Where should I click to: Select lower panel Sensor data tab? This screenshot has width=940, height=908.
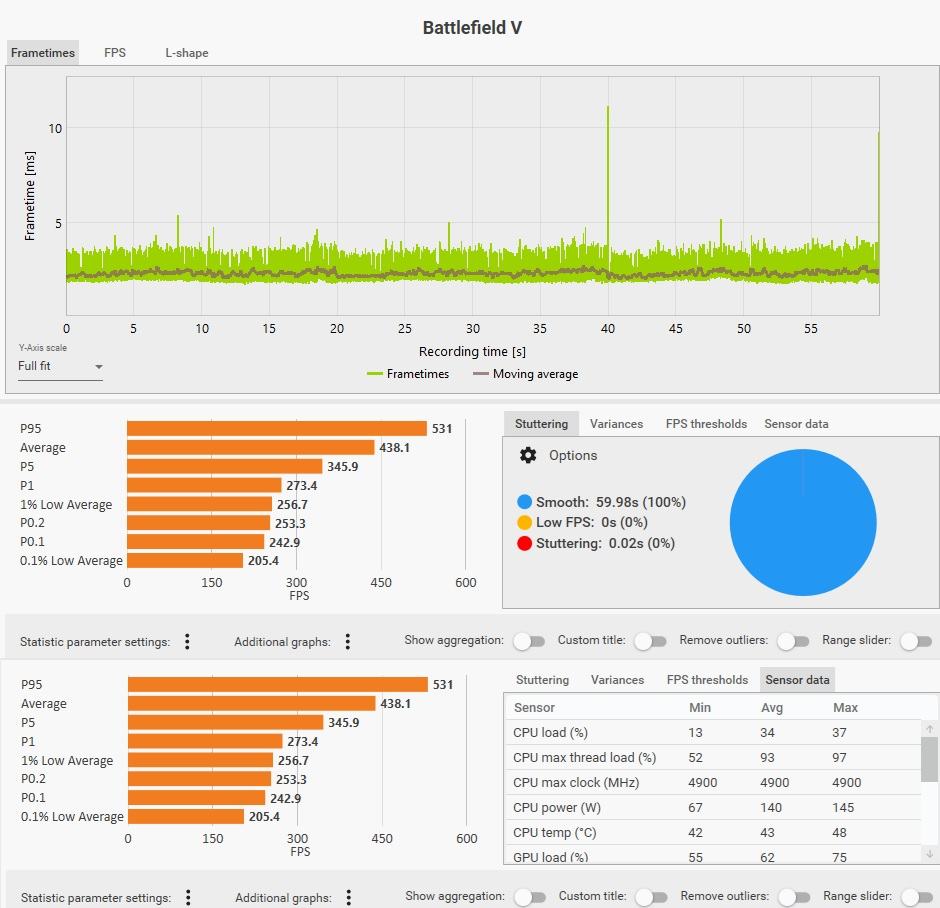(x=797, y=680)
